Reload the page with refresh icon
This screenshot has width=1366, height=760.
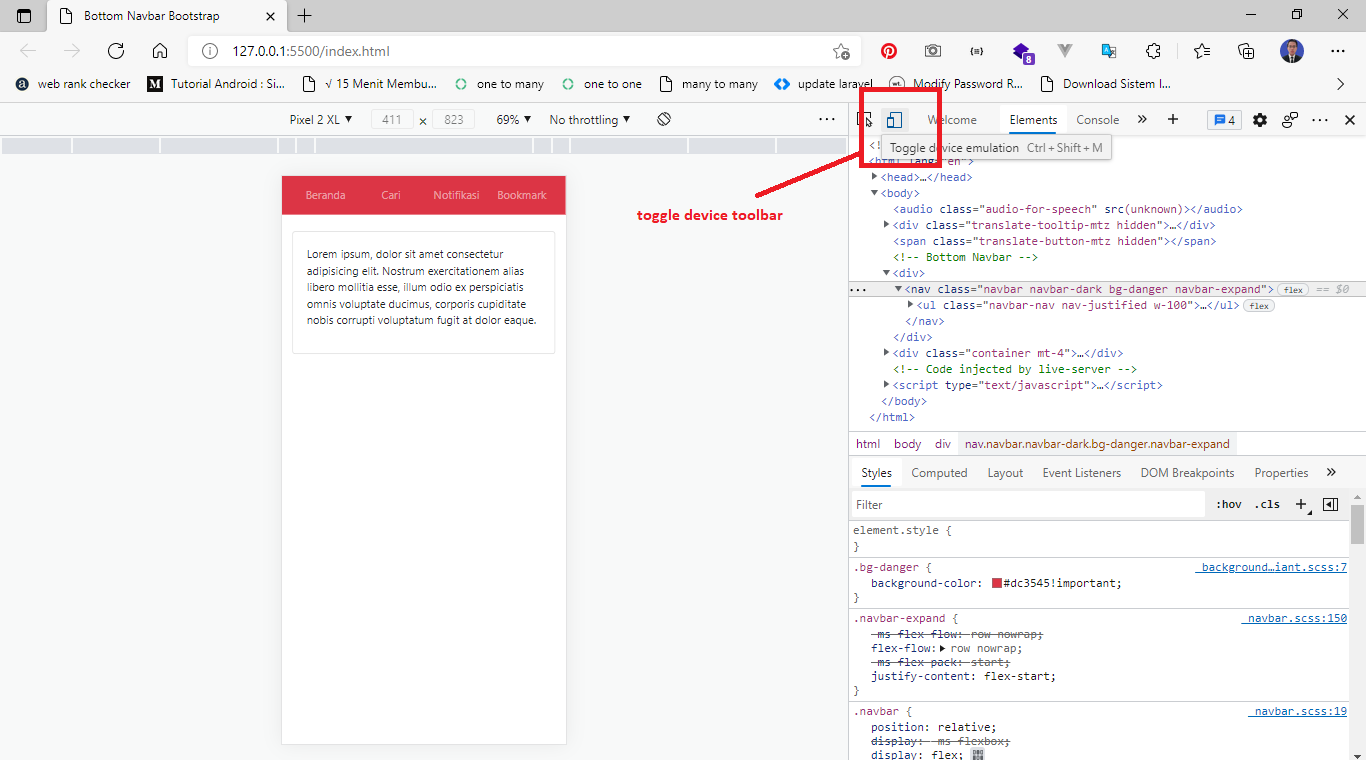click(116, 51)
